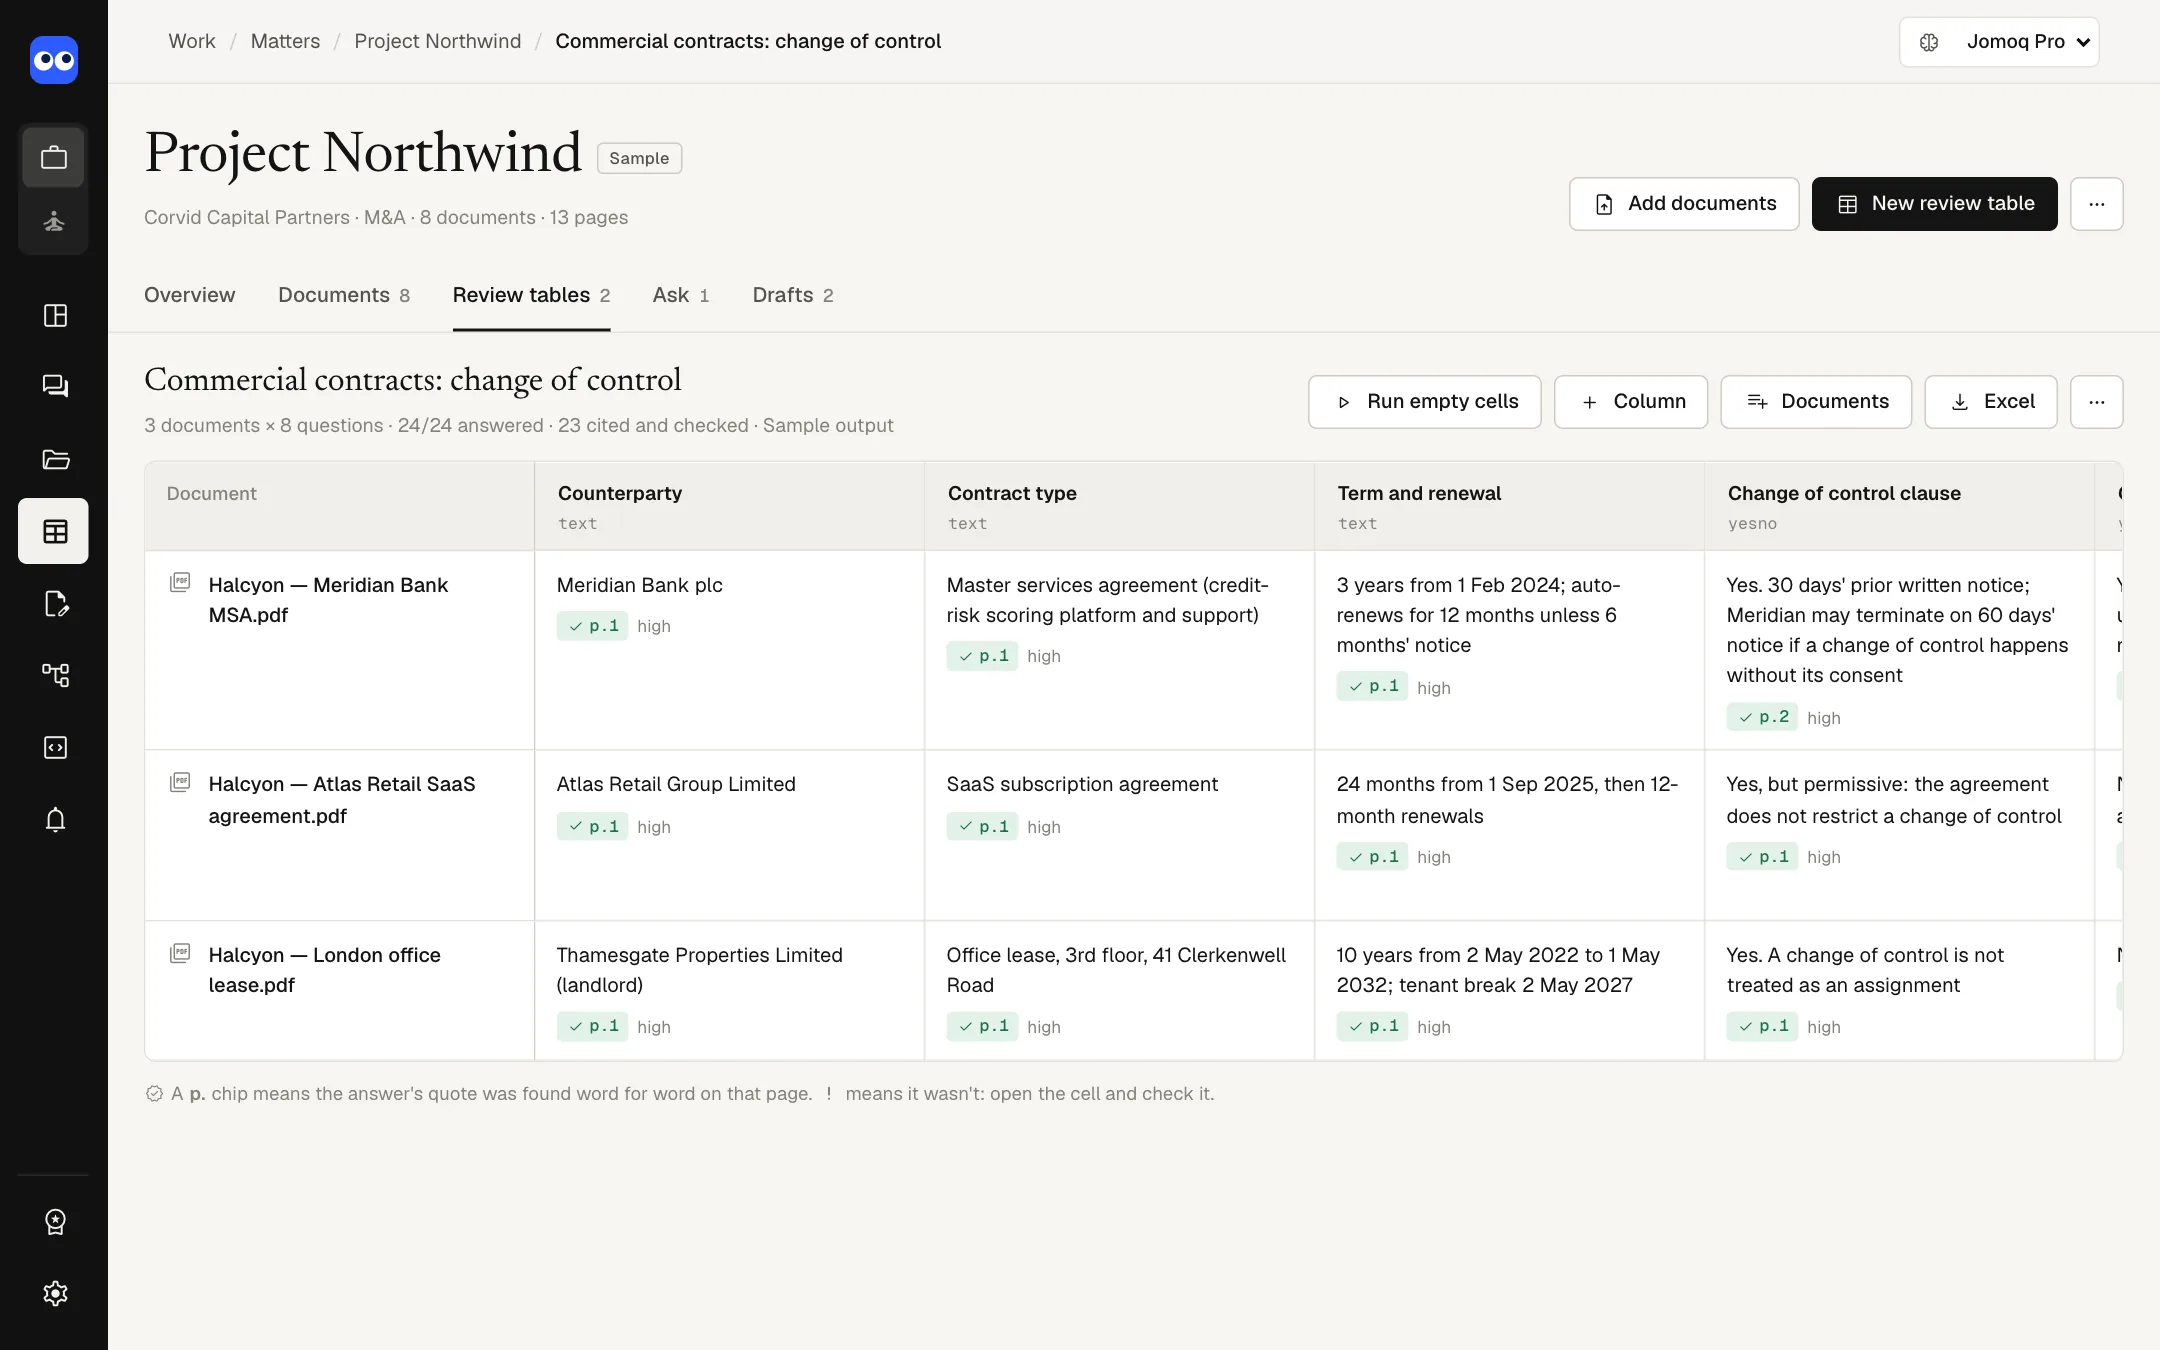
Task: Open the layout panels icon in sidebar
Action: coord(55,316)
